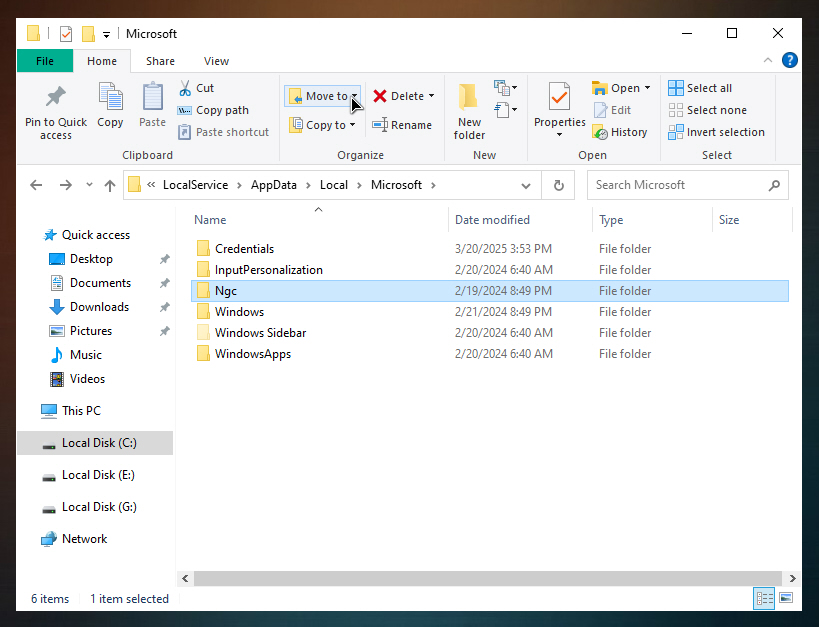Viewport: 819px width, 627px height.
Task: Refresh the current folder view
Action: point(558,185)
